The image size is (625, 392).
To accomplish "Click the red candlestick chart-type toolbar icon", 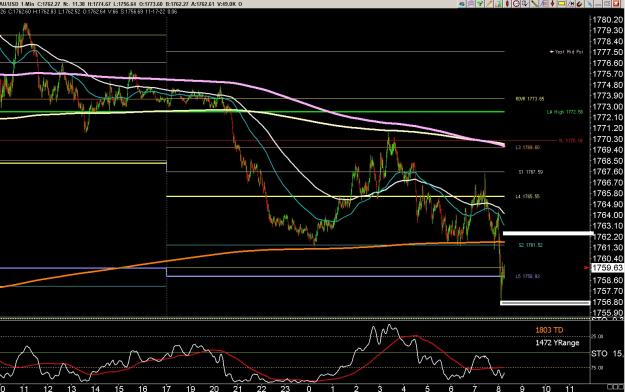I will [x=507, y=4].
